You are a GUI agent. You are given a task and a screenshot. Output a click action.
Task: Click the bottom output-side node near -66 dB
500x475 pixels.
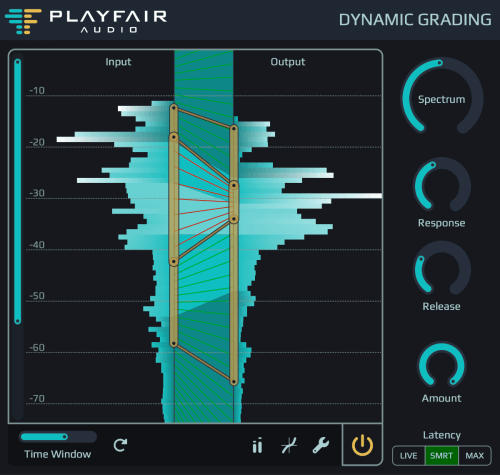234,382
